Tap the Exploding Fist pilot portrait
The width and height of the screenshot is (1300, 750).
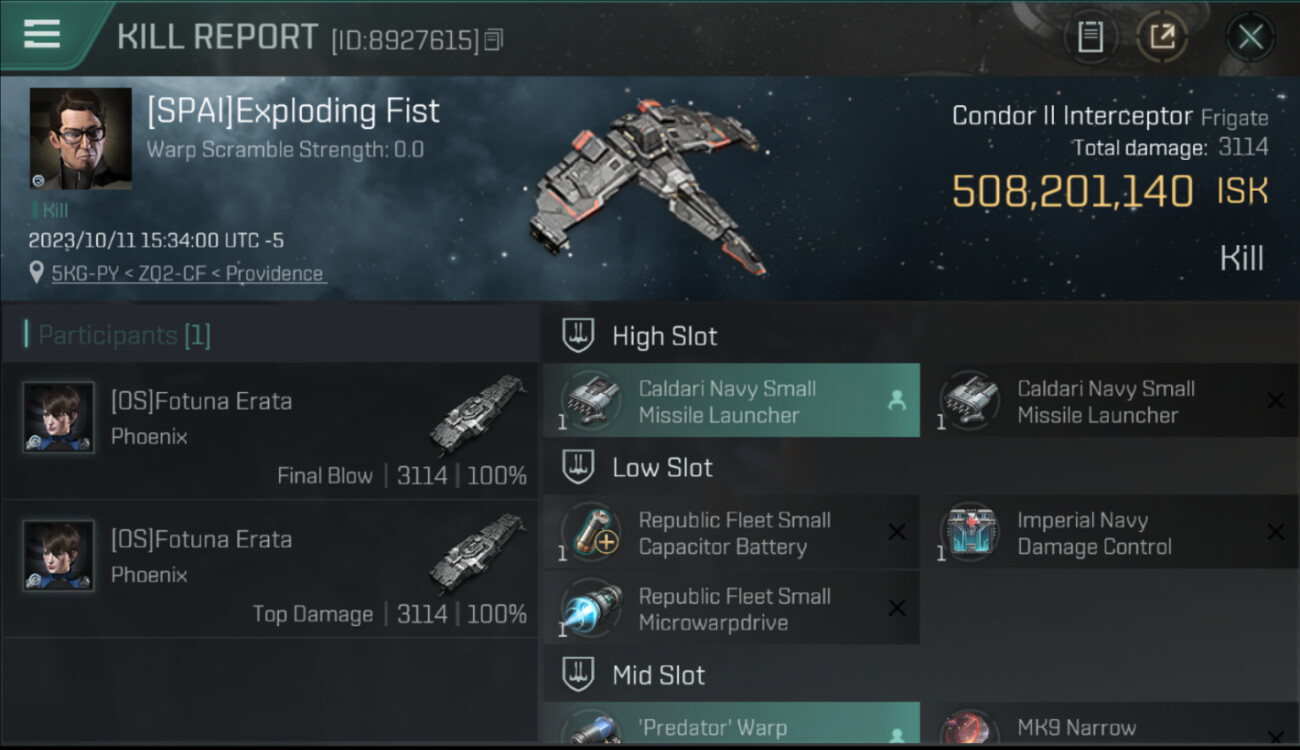point(80,138)
